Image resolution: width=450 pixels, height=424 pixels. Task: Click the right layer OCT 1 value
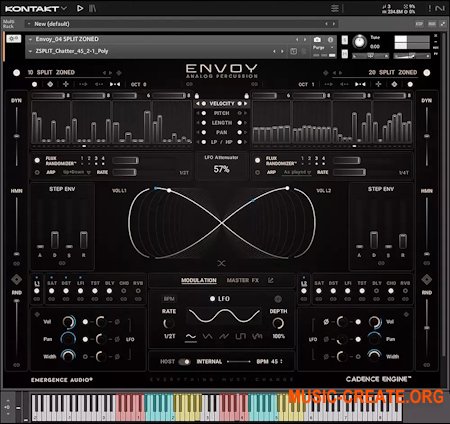point(306,84)
